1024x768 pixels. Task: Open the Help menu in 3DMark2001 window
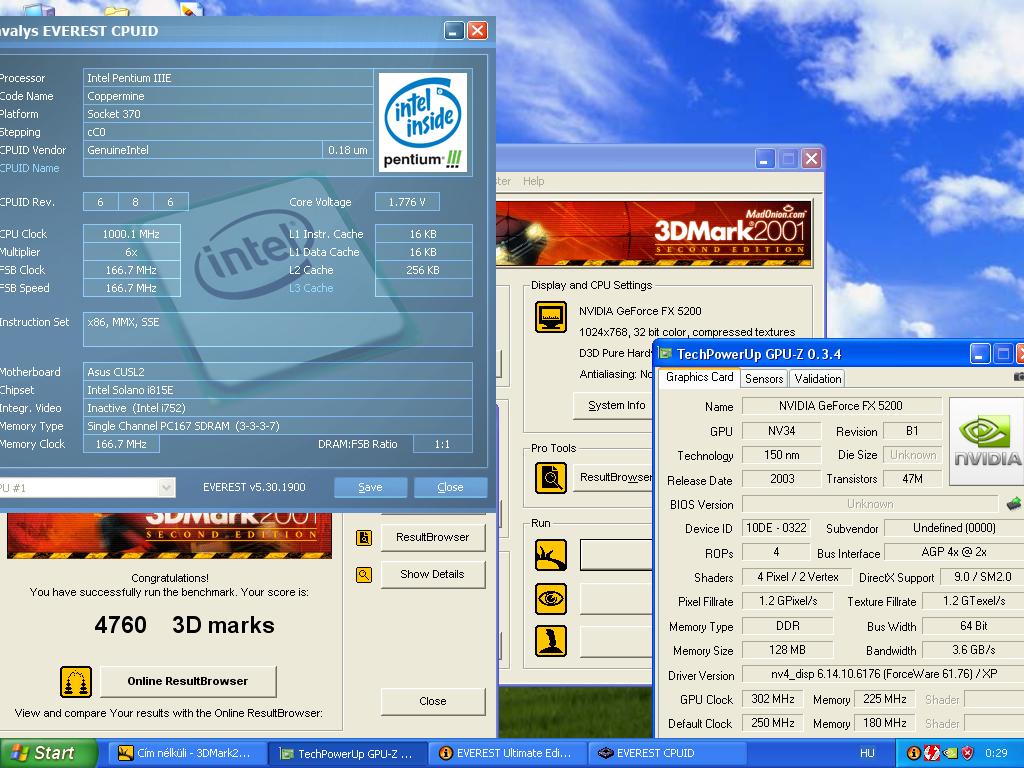533,181
